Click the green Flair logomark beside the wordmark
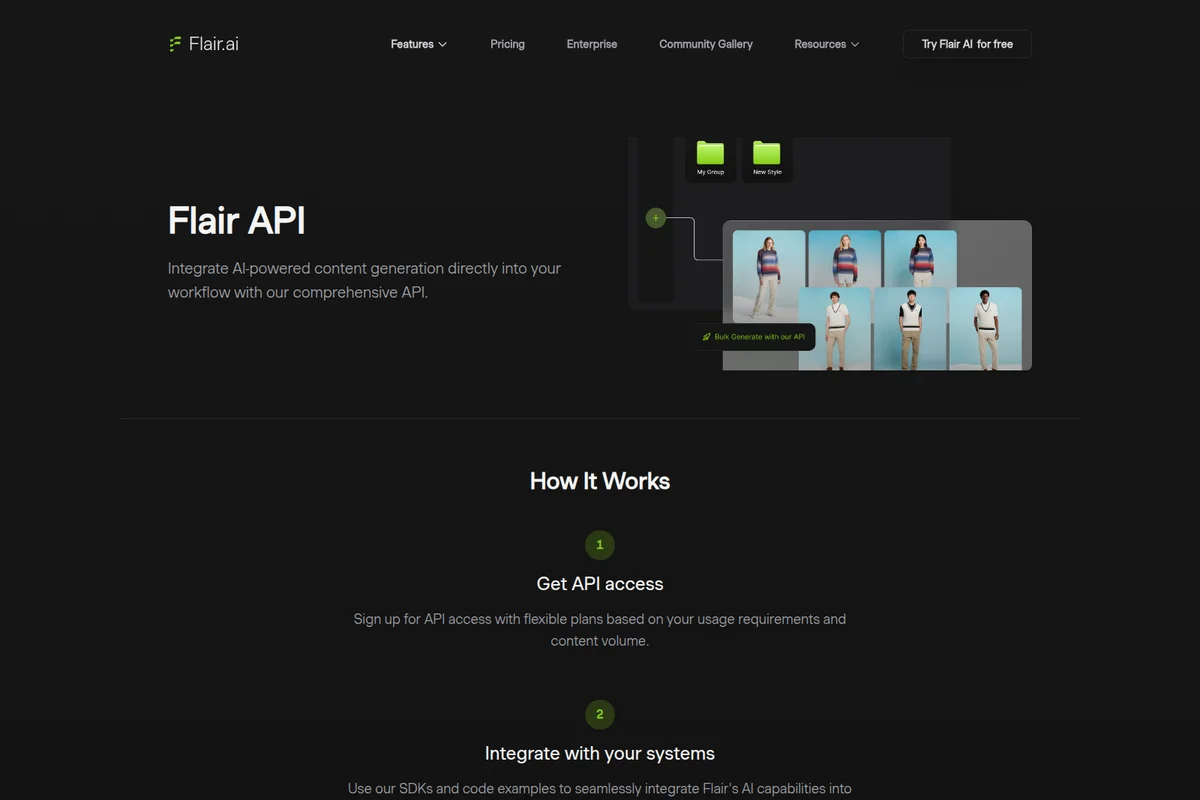The height and width of the screenshot is (800, 1200). tap(174, 43)
